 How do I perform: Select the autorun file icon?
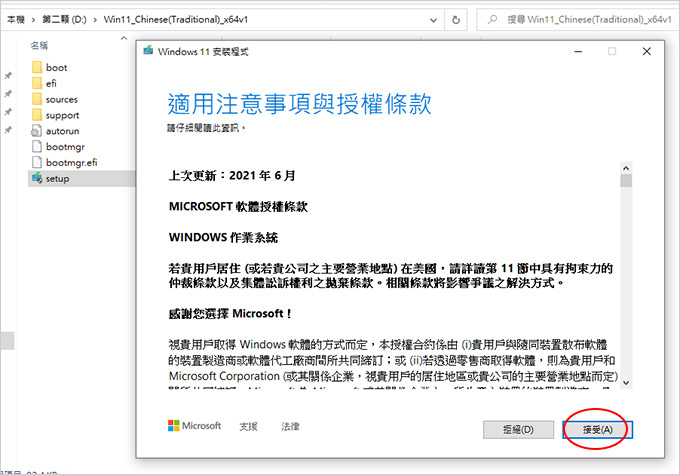(37, 131)
